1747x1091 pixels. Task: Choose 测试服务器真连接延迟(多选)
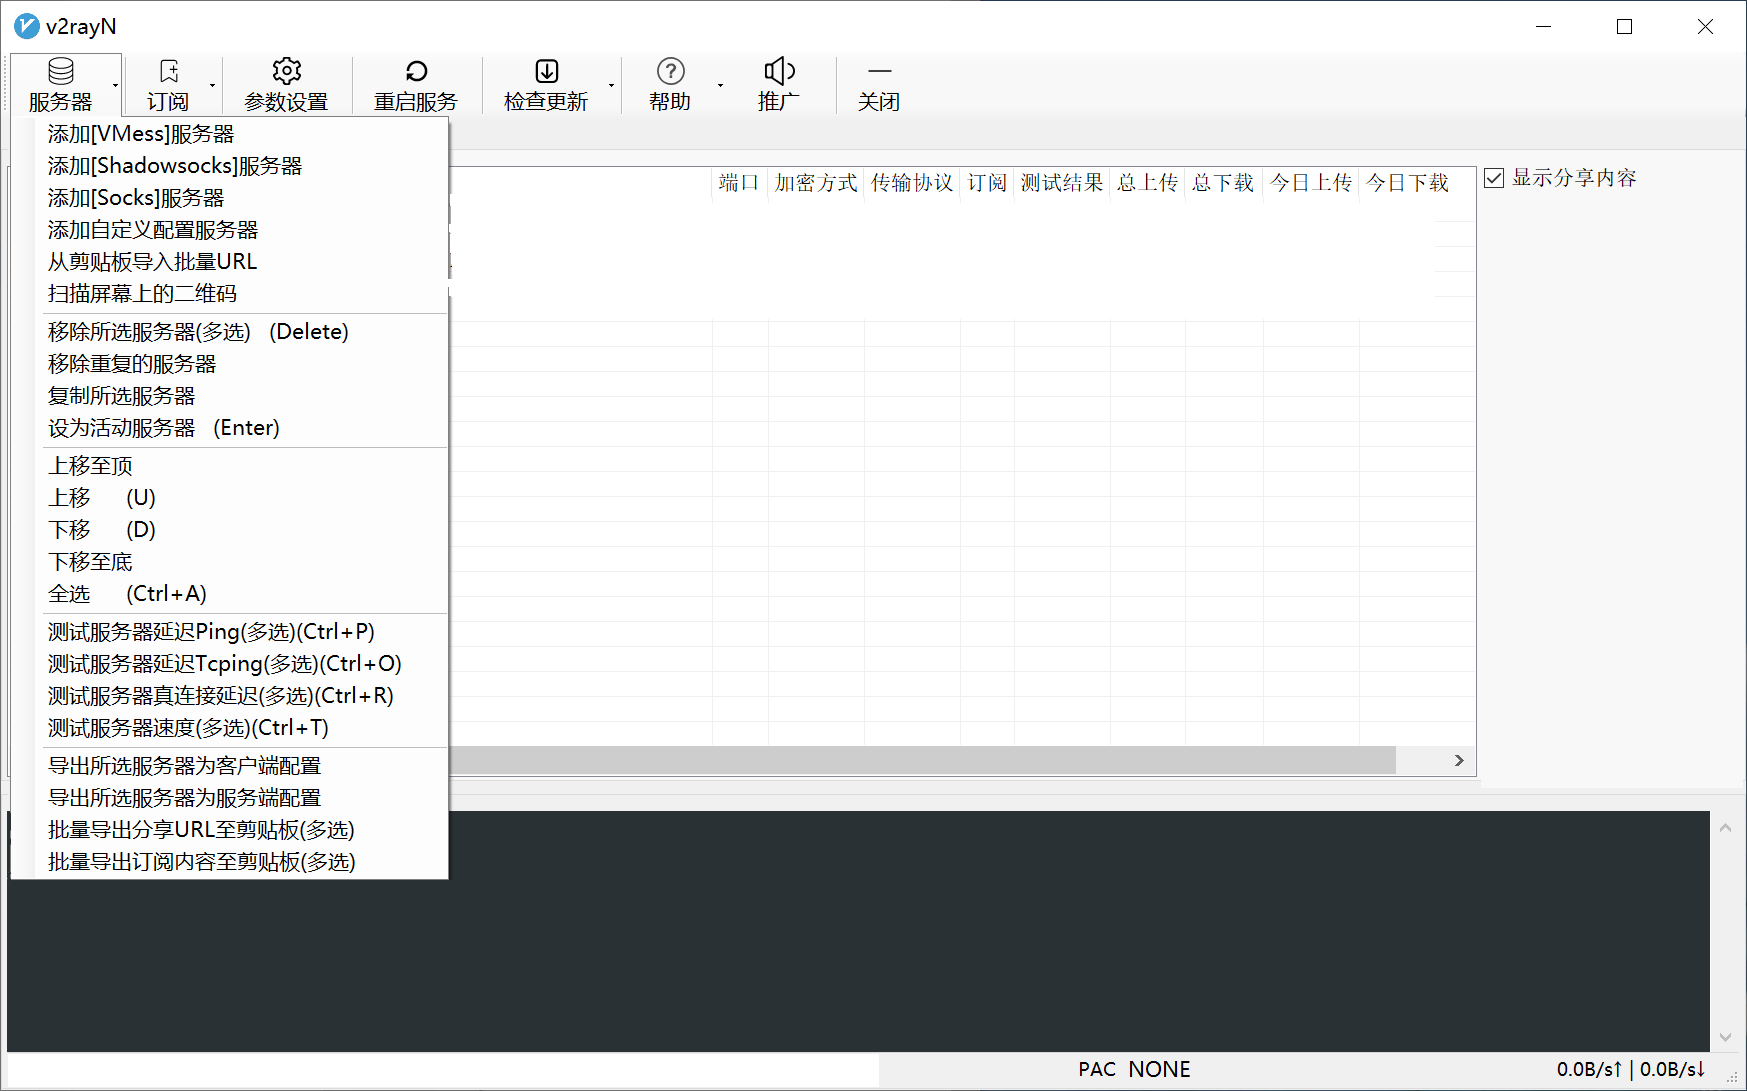240,696
